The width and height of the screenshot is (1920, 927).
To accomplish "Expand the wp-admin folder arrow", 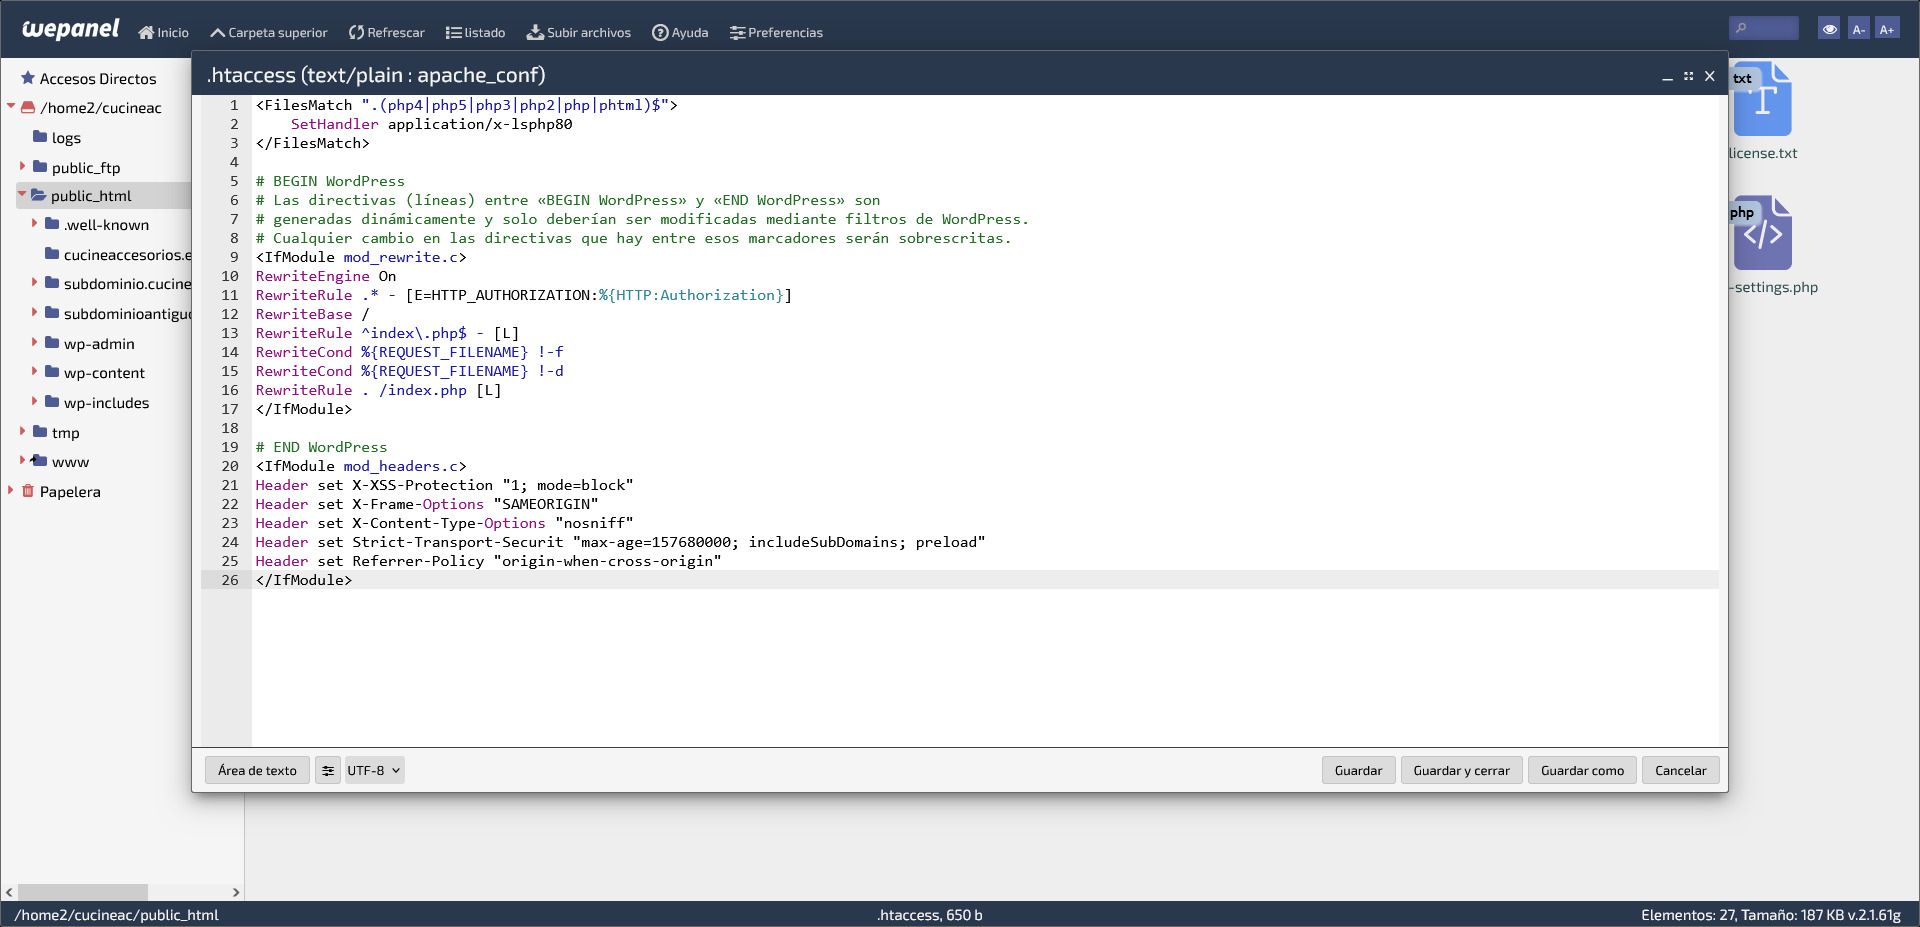I will pos(34,342).
